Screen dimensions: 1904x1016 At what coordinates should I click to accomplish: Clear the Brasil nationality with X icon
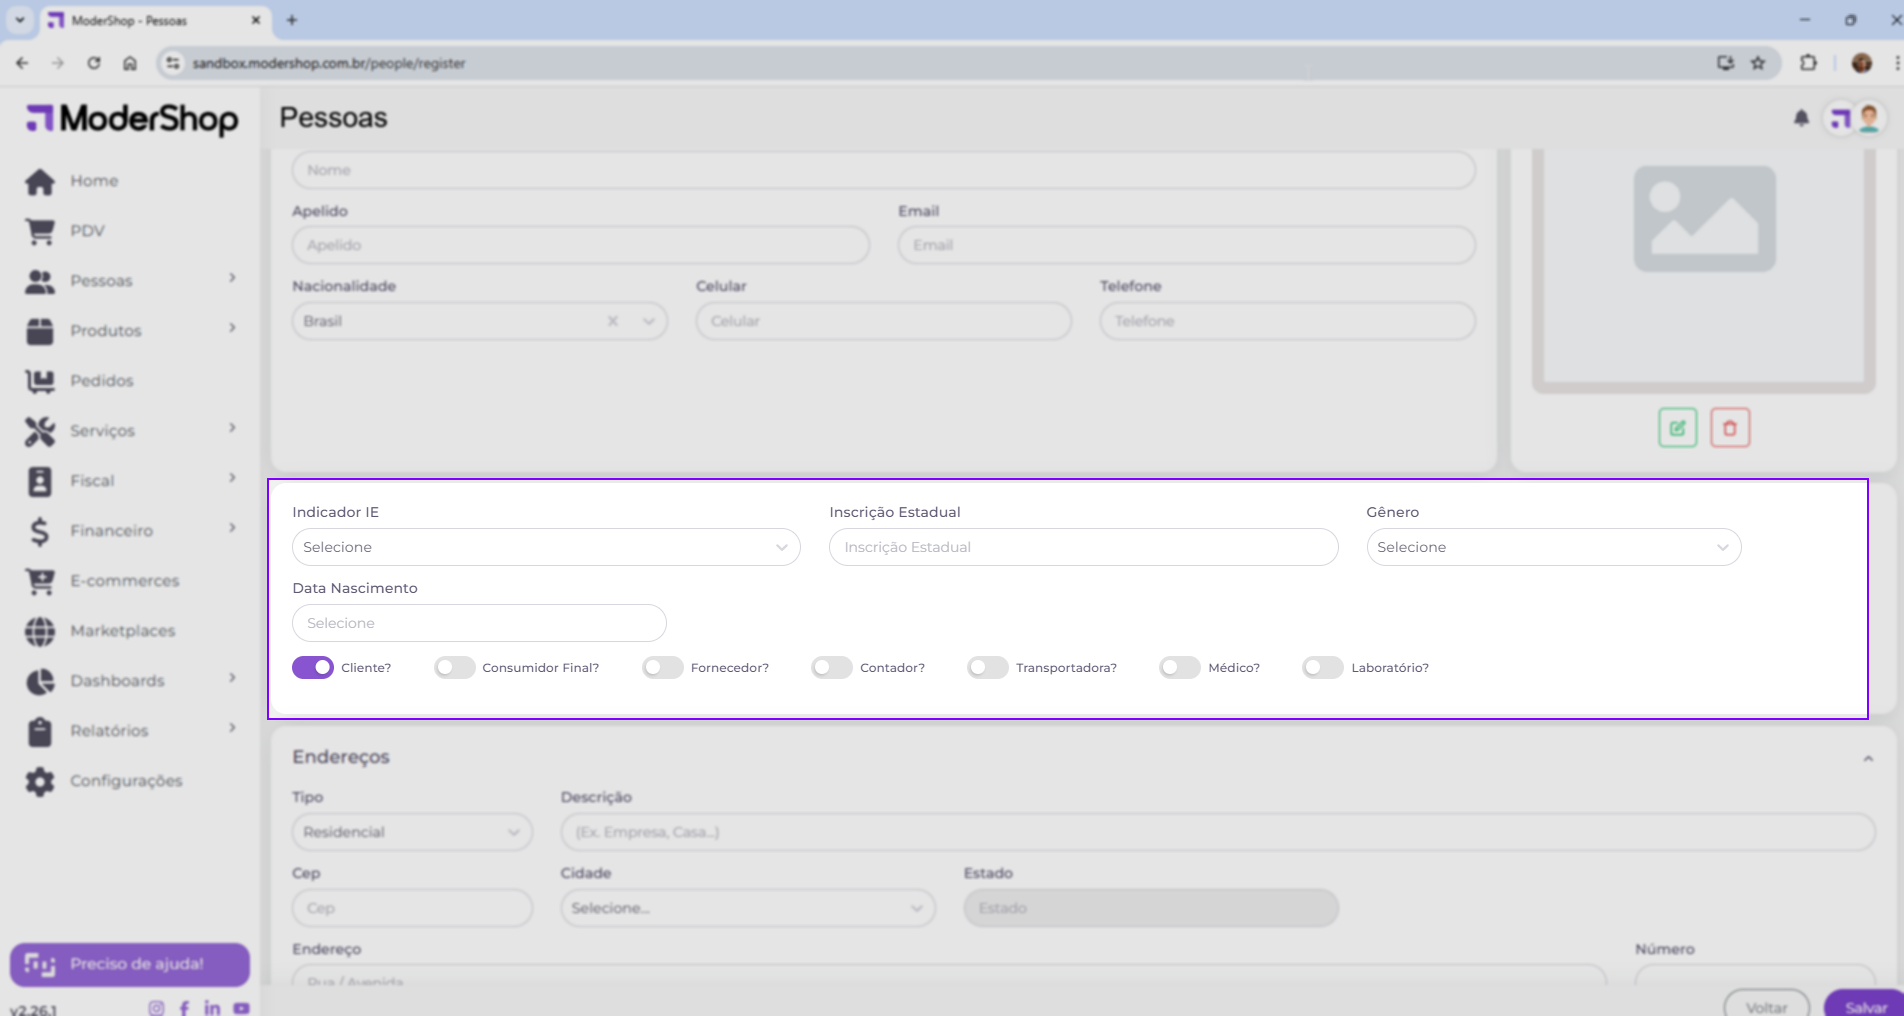[x=613, y=321]
